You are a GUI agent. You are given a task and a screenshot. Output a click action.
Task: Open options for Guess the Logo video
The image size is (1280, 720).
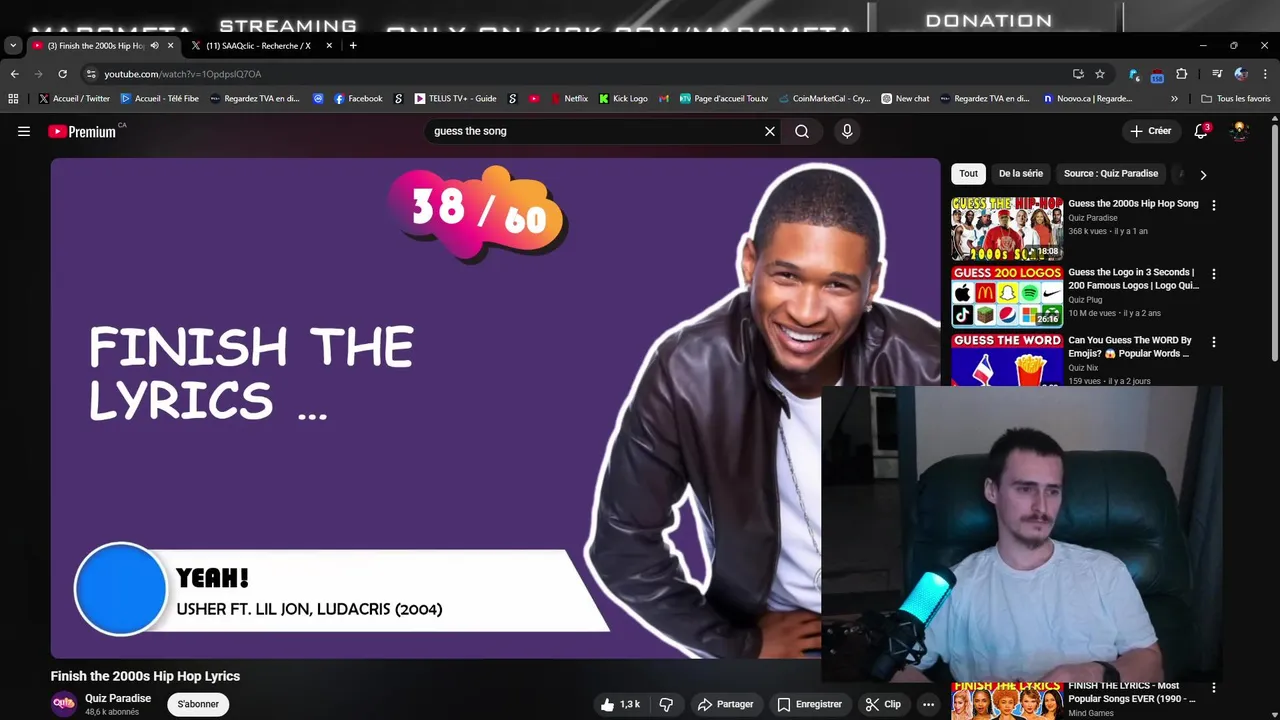(x=1214, y=274)
